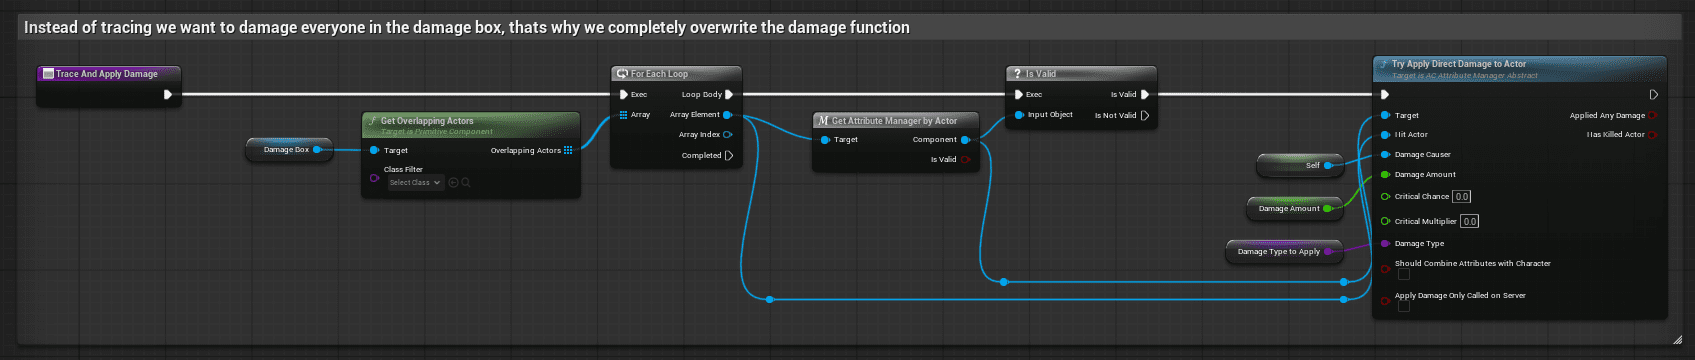Select the Damage Type to Apply variable node

click(1284, 251)
